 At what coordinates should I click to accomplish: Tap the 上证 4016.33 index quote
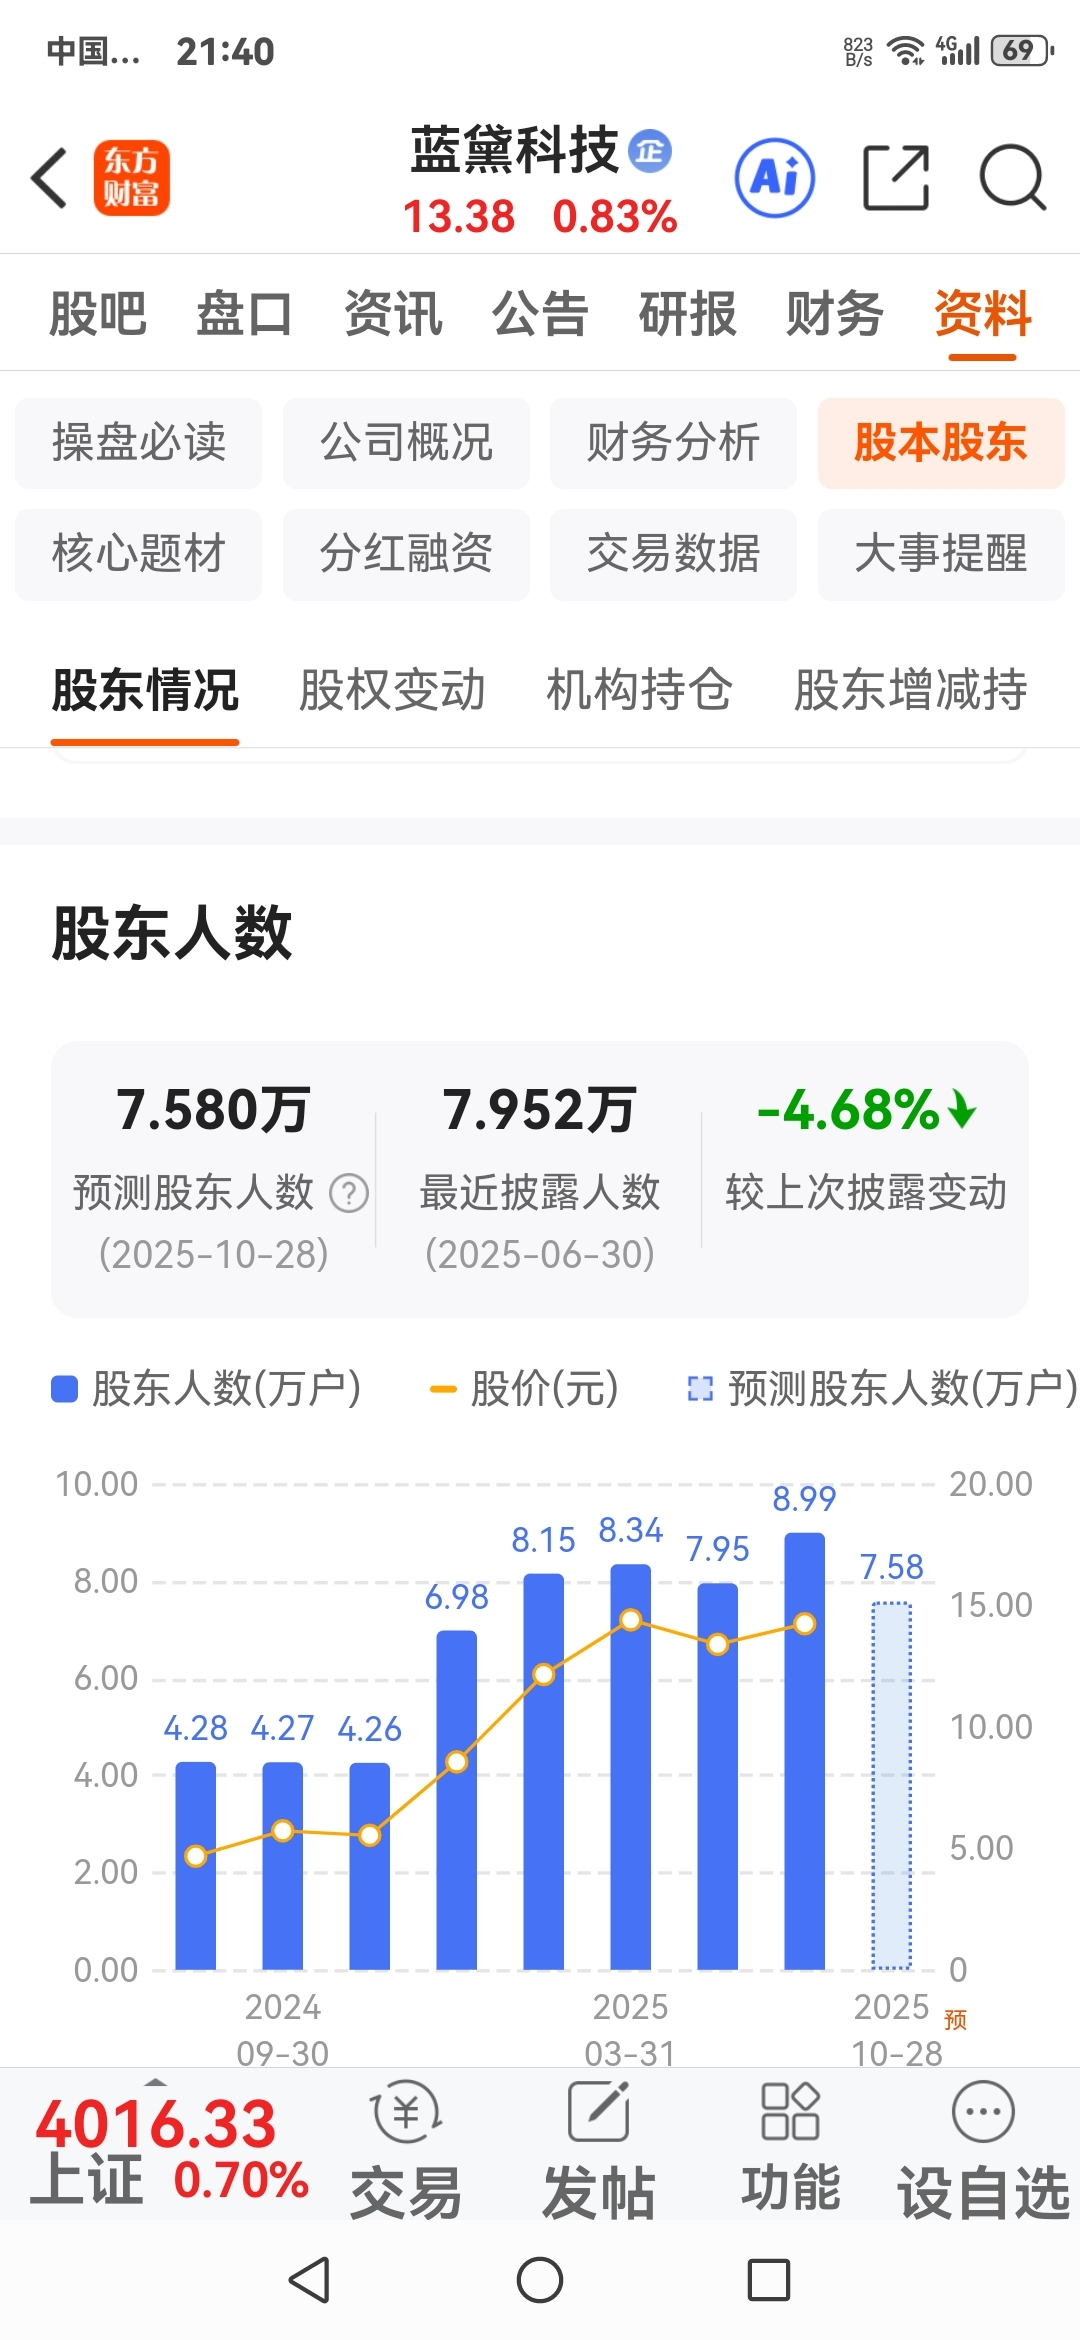coord(170,2150)
